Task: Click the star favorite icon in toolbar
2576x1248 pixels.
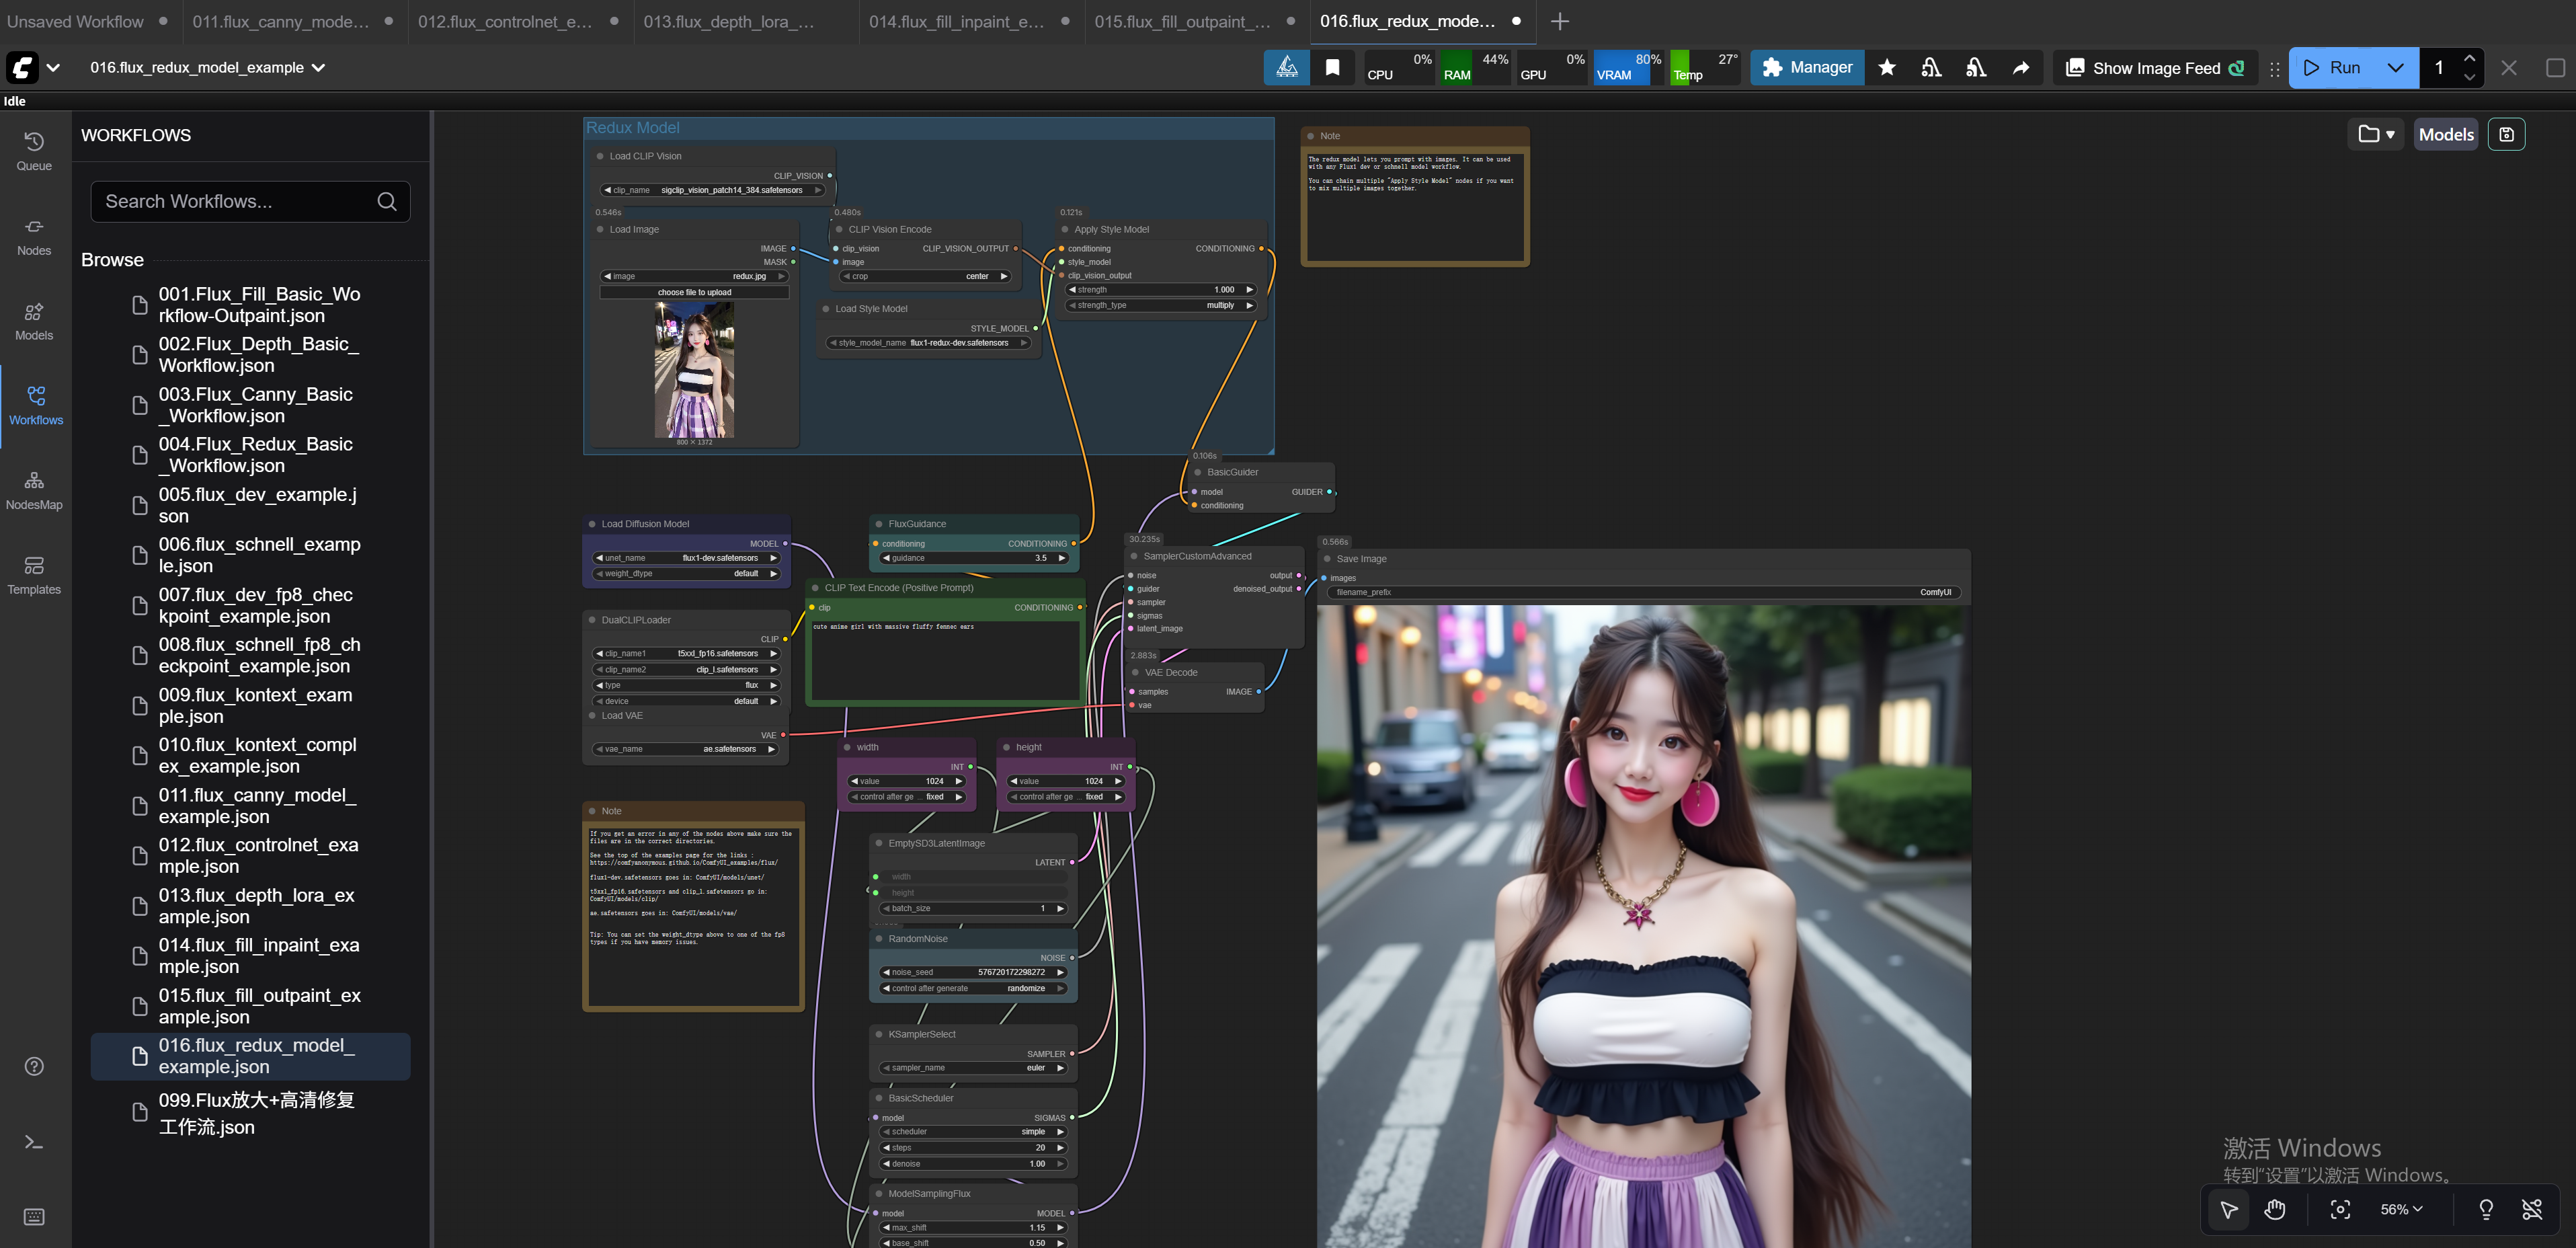Action: pos(1886,68)
